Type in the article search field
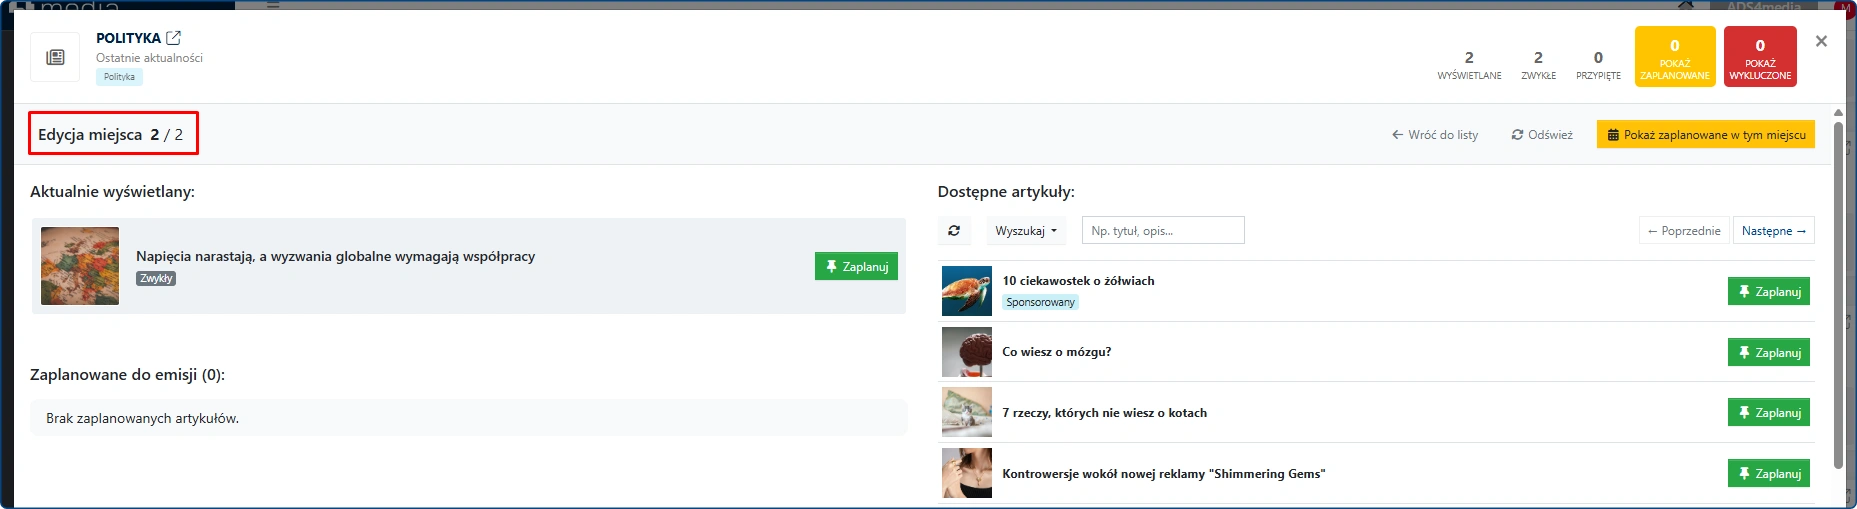The image size is (1857, 509). coord(1163,231)
